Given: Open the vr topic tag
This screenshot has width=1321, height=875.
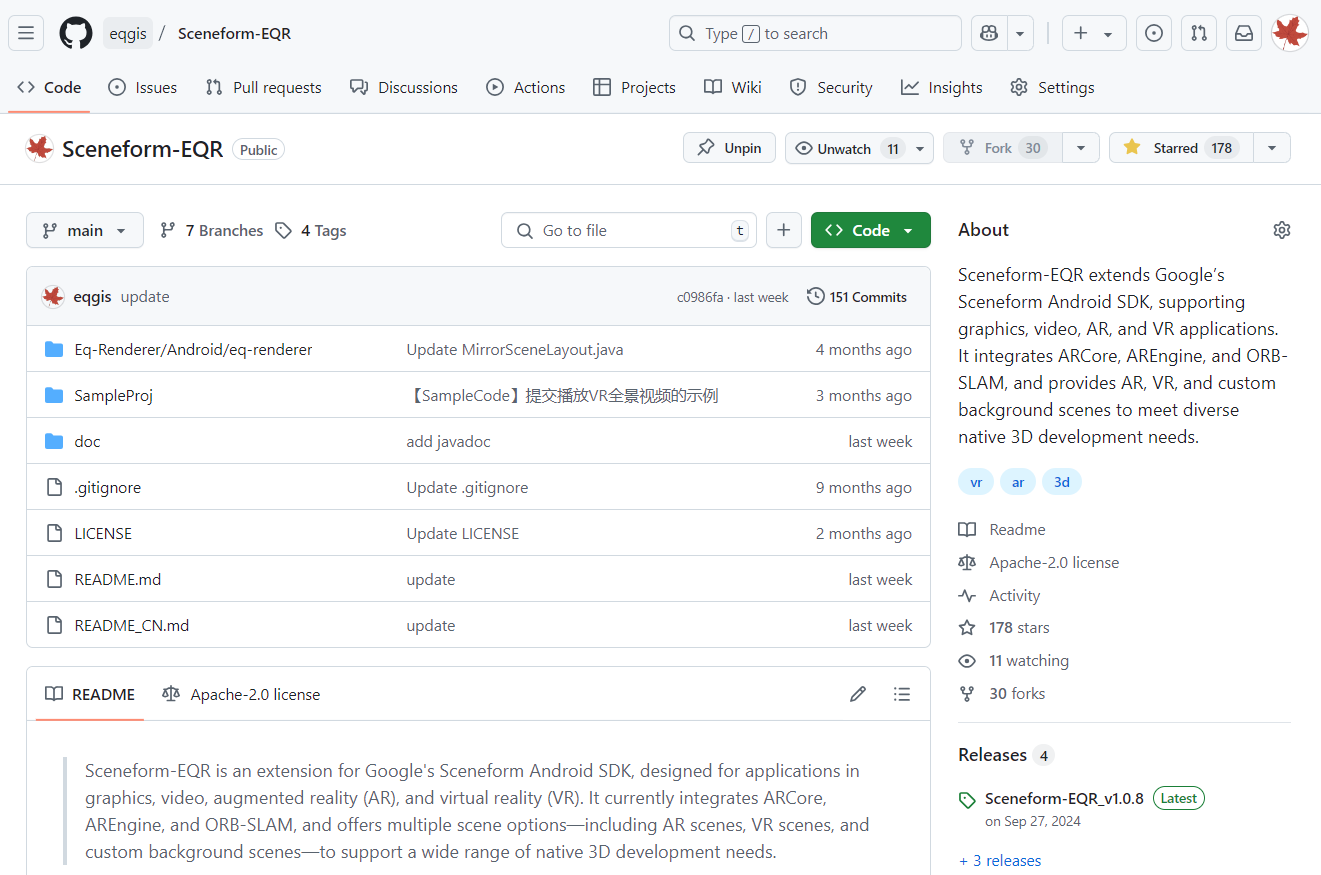Looking at the screenshot, I should [x=976, y=482].
